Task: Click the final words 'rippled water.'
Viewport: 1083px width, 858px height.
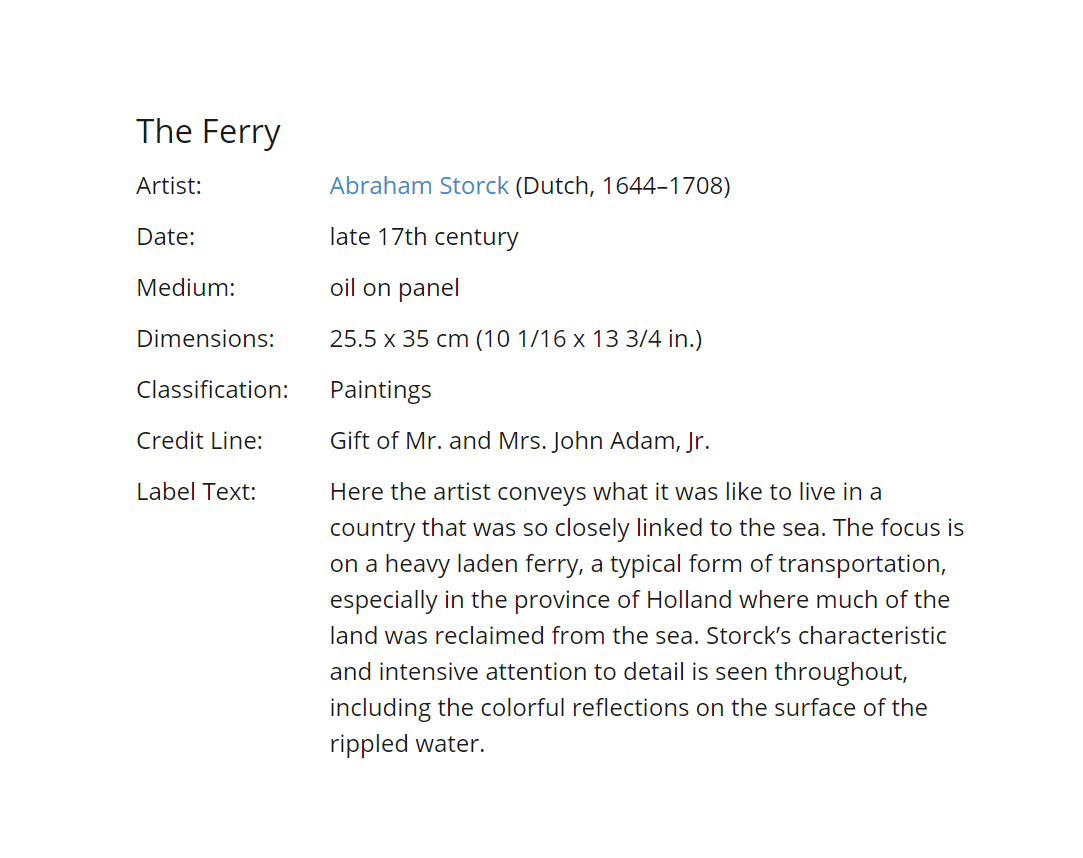Action: pyautogui.click(x=408, y=744)
